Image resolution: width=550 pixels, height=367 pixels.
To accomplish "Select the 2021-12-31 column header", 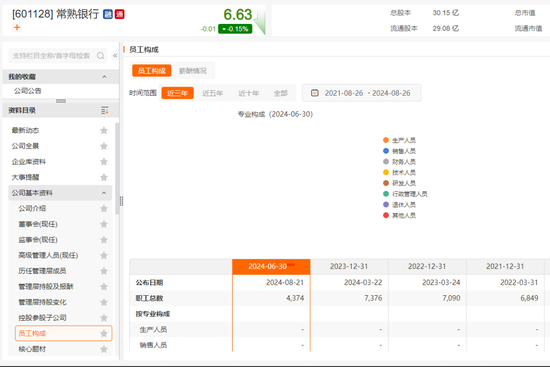I will (x=505, y=267).
